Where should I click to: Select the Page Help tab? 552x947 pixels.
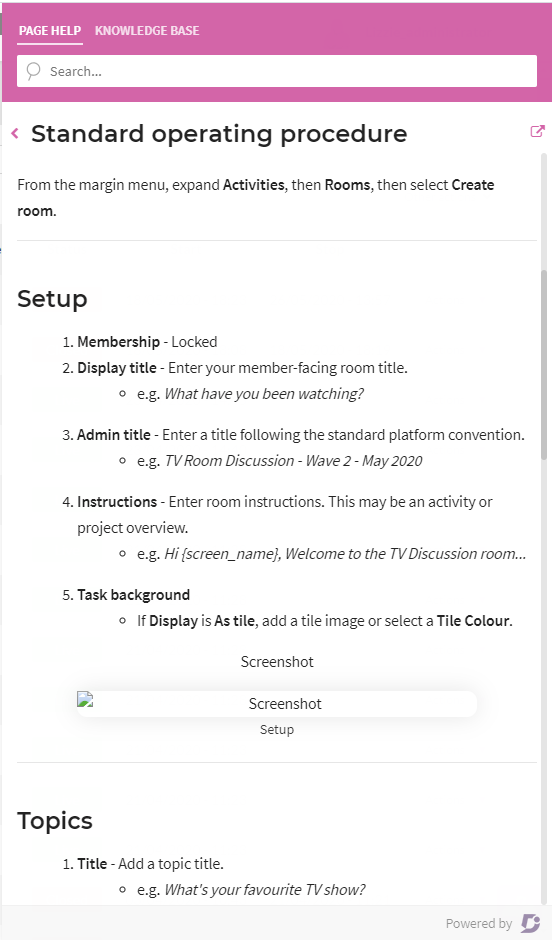(x=50, y=31)
